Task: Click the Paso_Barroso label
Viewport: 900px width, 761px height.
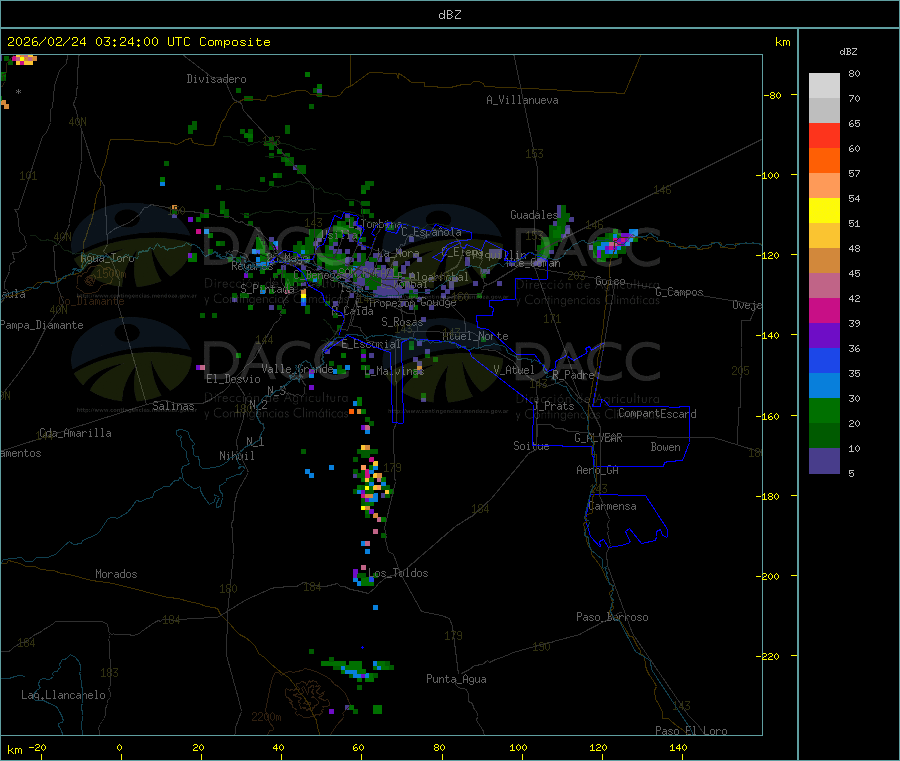Action: 612,617
